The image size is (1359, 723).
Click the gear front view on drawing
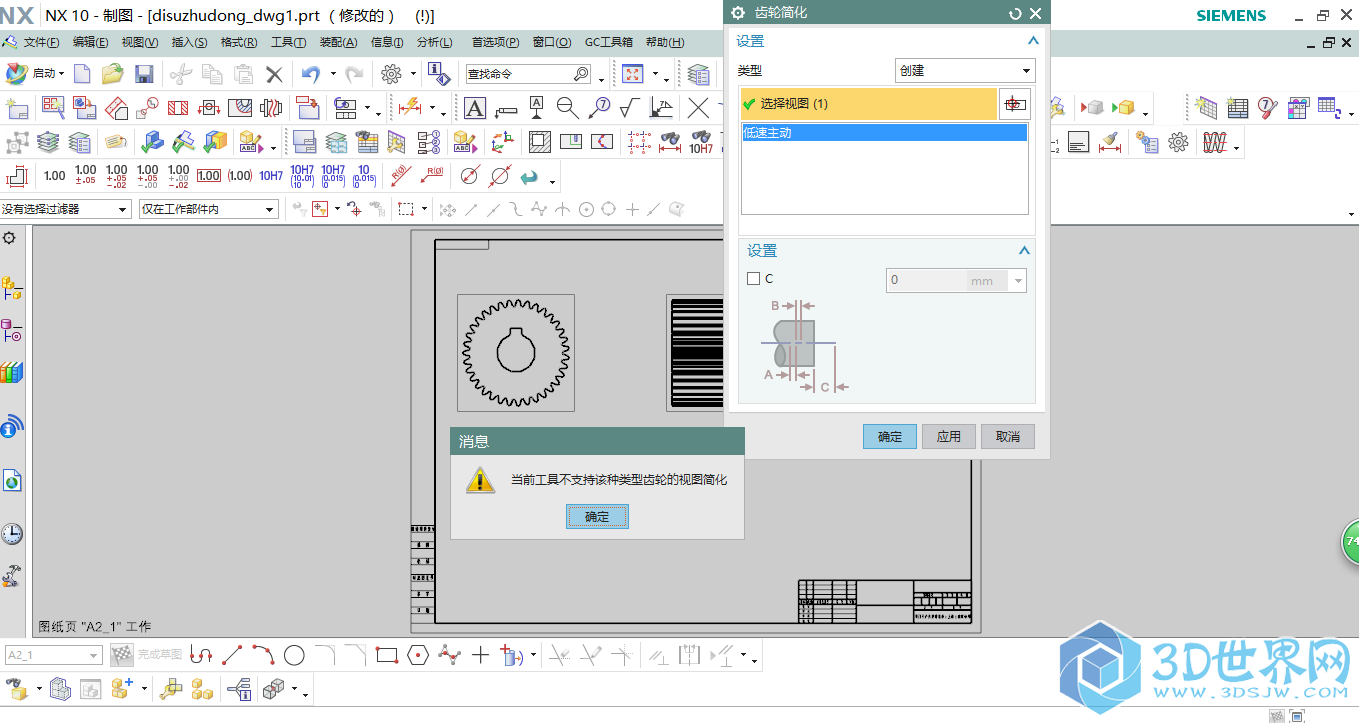click(516, 352)
